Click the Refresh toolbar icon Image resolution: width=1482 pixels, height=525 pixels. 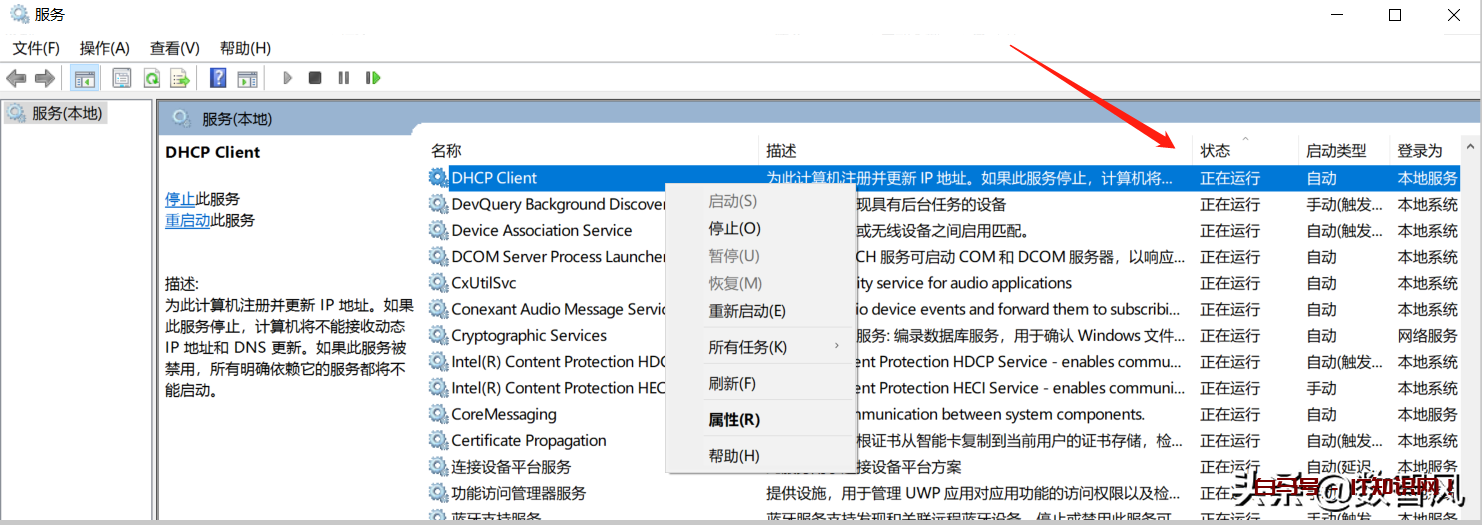pos(151,78)
